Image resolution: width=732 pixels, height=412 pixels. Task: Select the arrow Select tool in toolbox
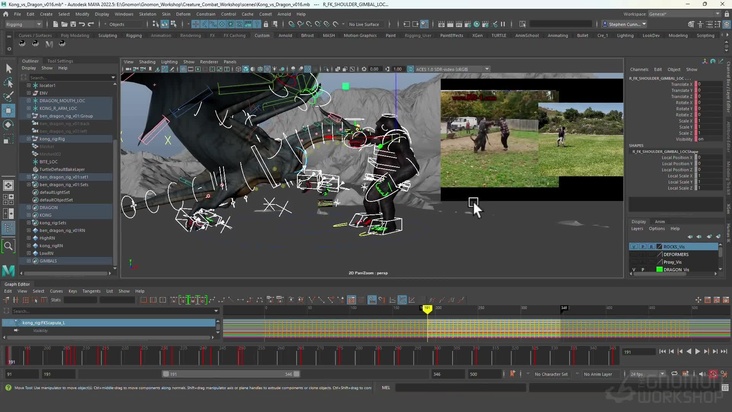click(x=9, y=68)
